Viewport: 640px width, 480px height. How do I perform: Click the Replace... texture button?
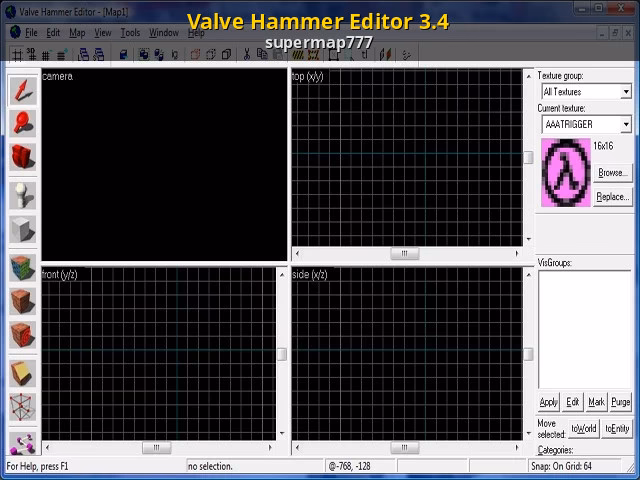tap(613, 197)
